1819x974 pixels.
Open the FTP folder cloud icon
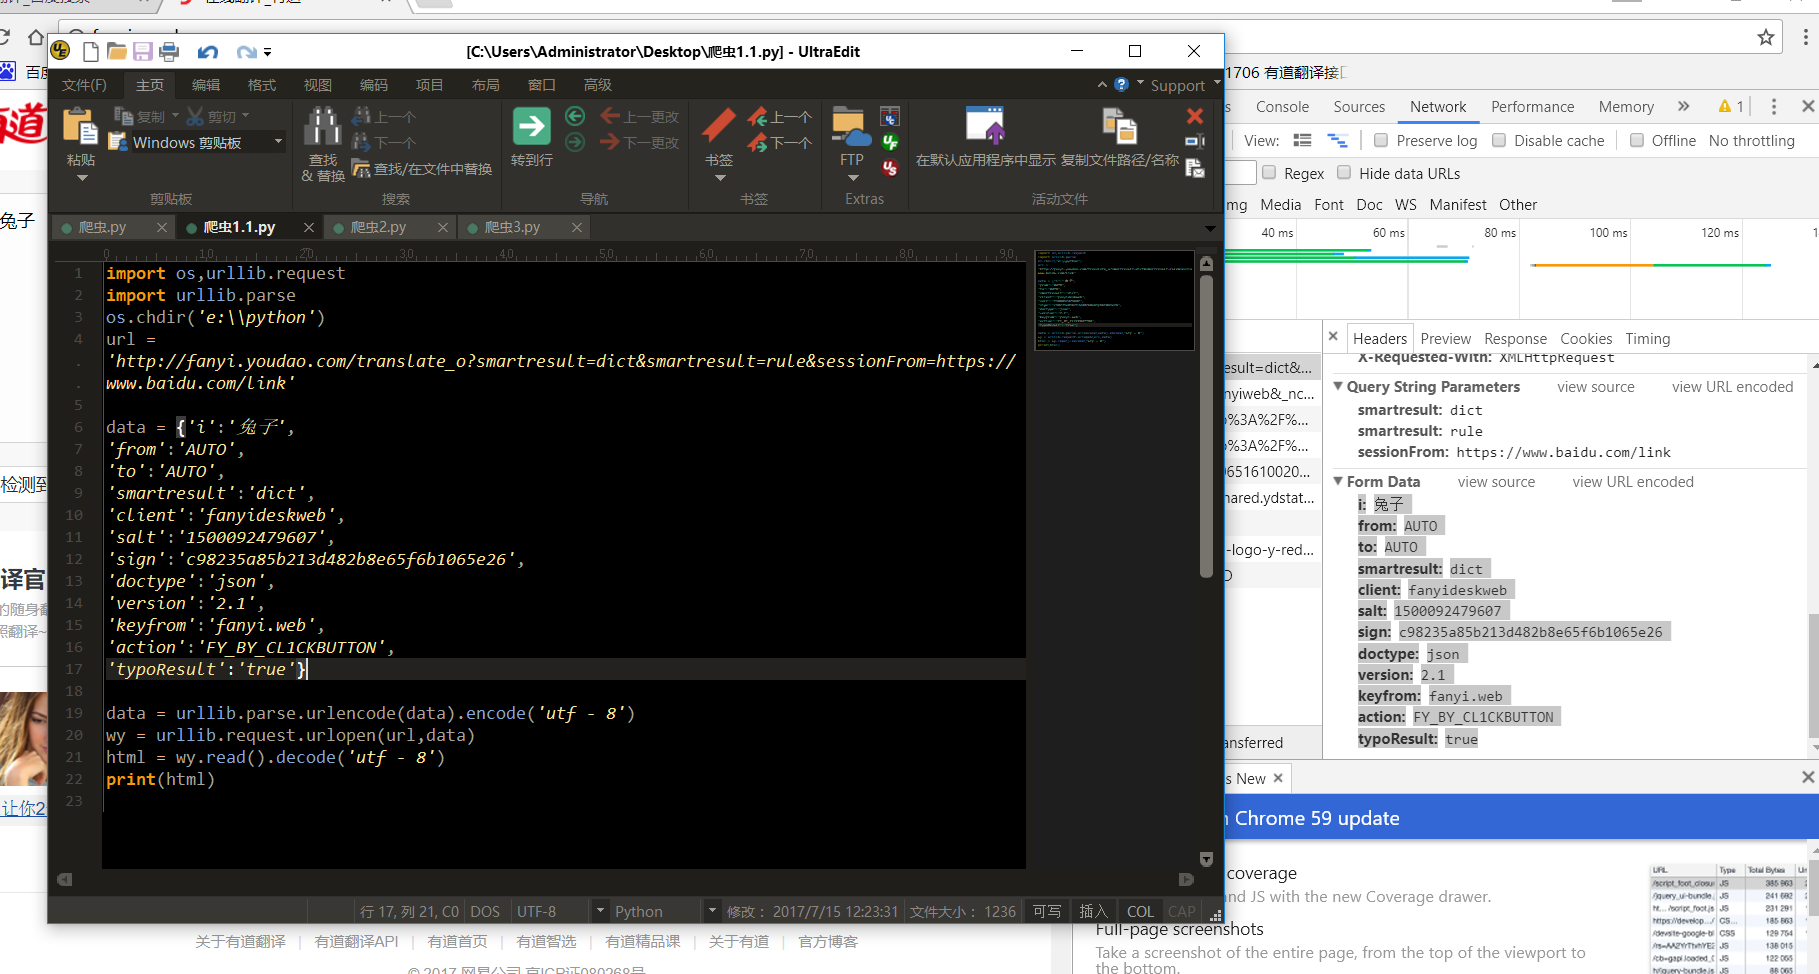pos(851,127)
